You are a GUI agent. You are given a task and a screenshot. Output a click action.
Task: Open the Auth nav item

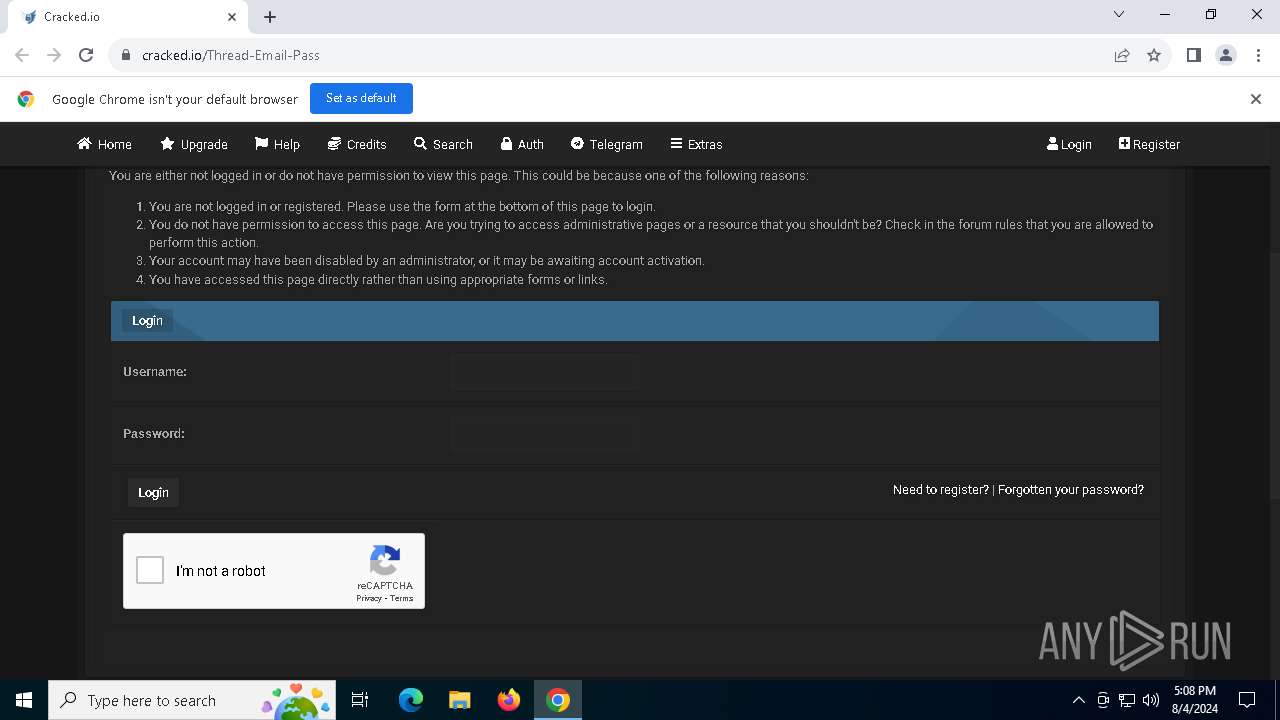click(522, 144)
